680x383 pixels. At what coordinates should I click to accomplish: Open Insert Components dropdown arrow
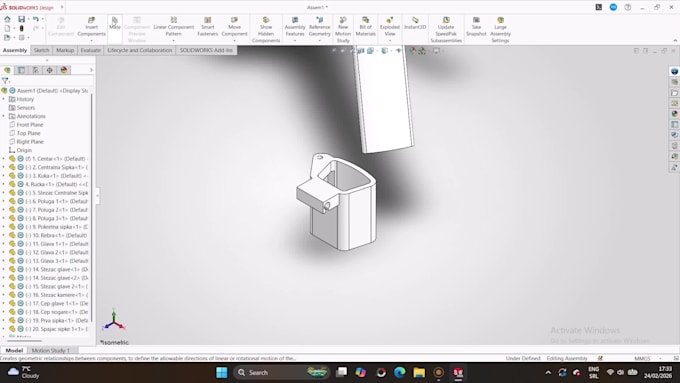(x=91, y=41)
